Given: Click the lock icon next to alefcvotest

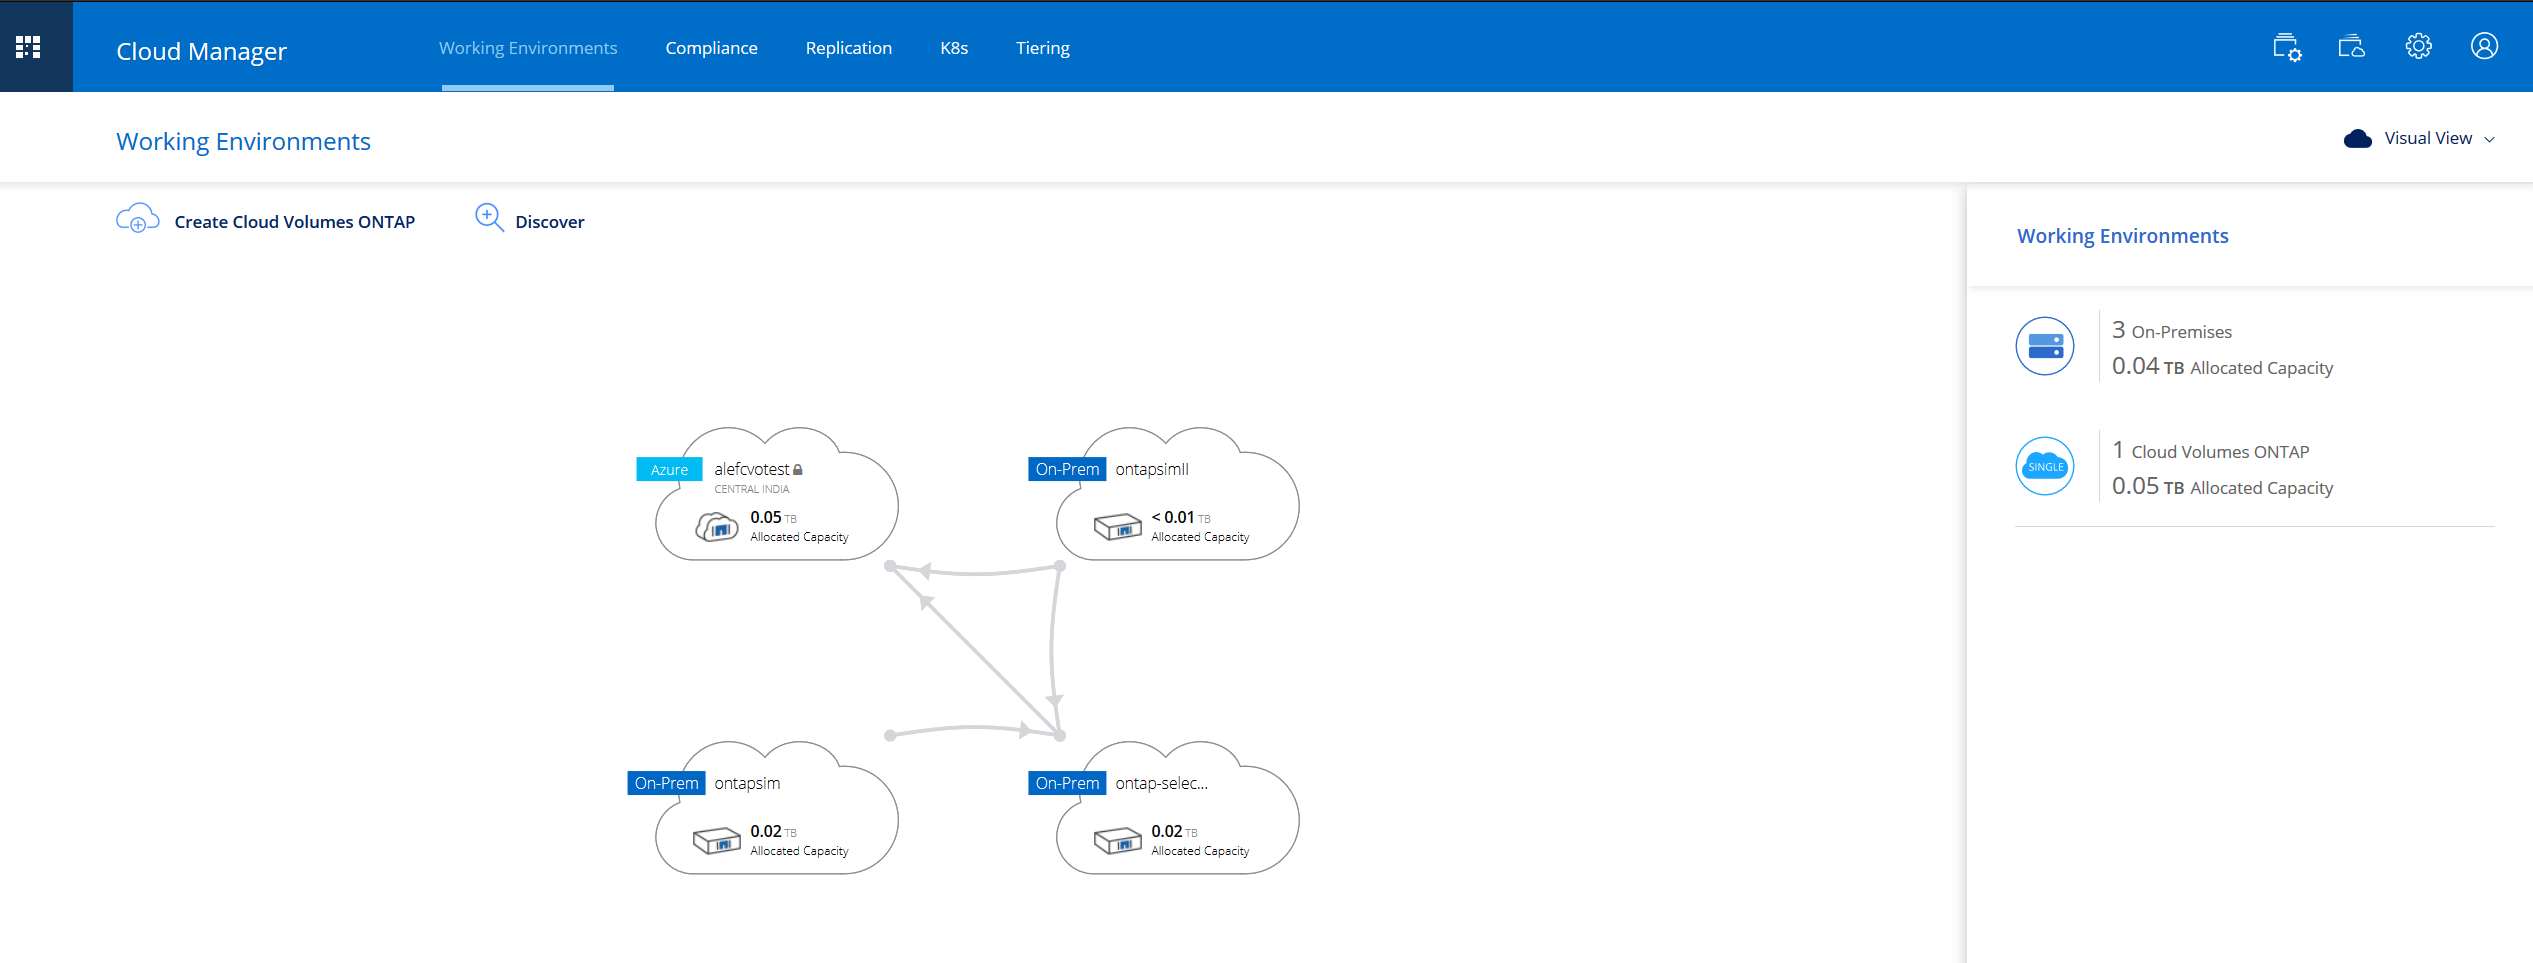Looking at the screenshot, I should coord(798,469).
